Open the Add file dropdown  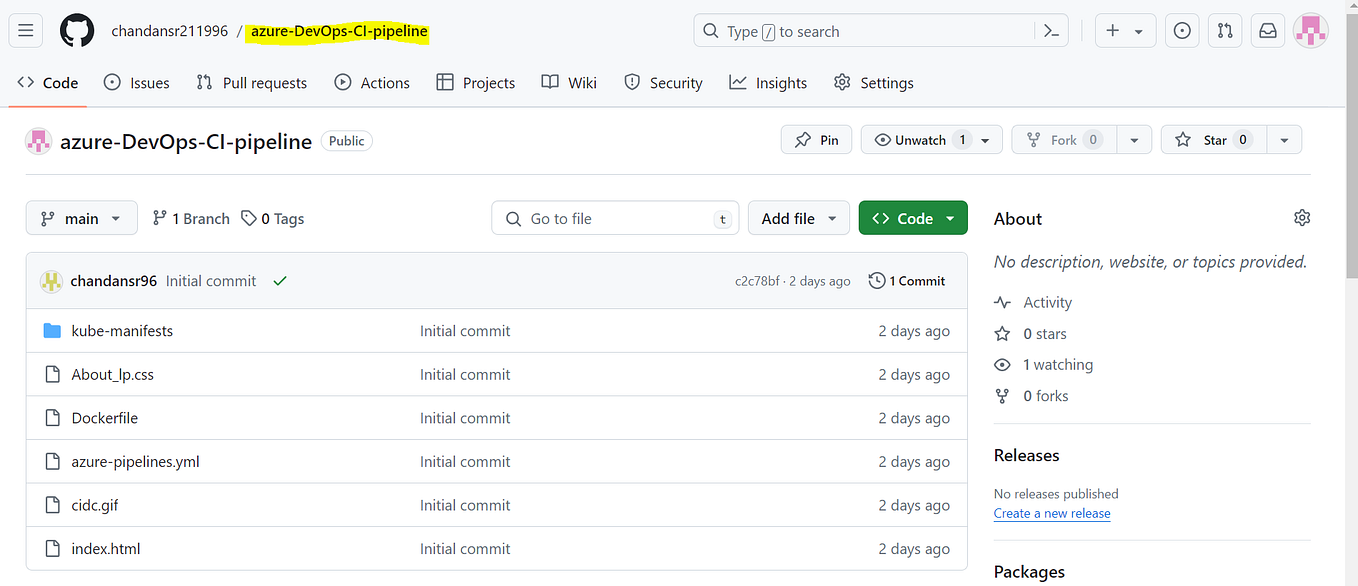pyautogui.click(x=798, y=218)
